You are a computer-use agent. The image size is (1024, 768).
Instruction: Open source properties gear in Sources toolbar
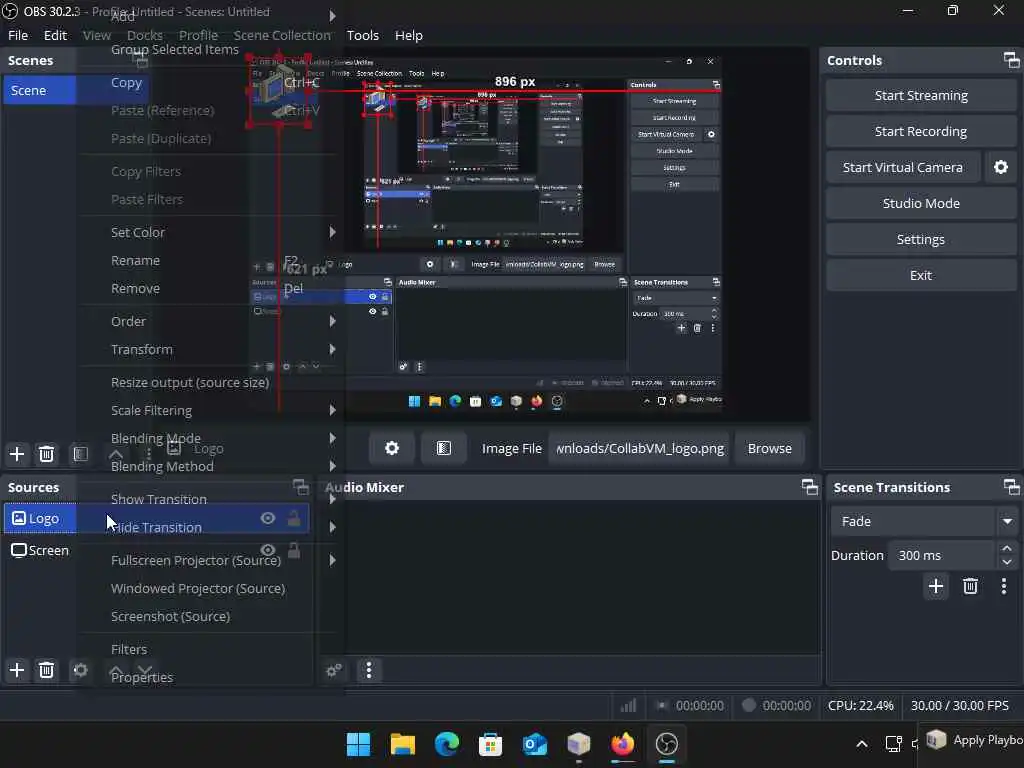80,670
